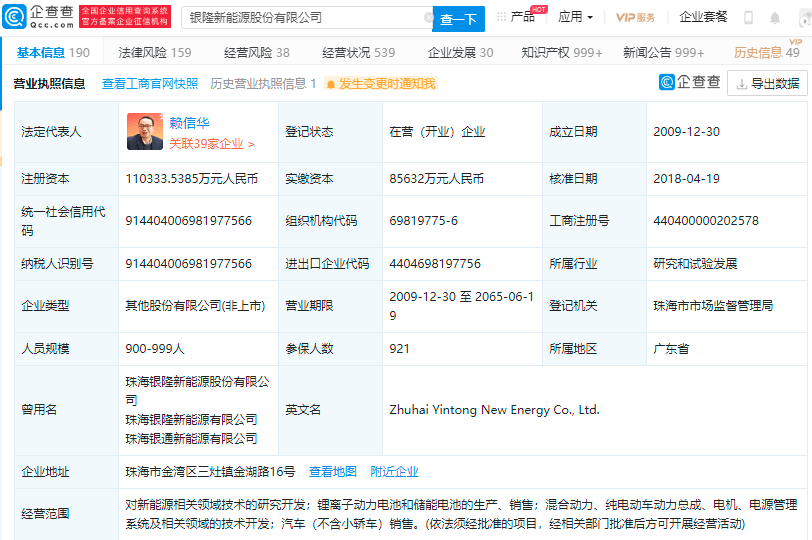Select credit code 914404006981977566 in 统一社会信用代码 row
The width and height of the screenshot is (812, 540).
188,221
